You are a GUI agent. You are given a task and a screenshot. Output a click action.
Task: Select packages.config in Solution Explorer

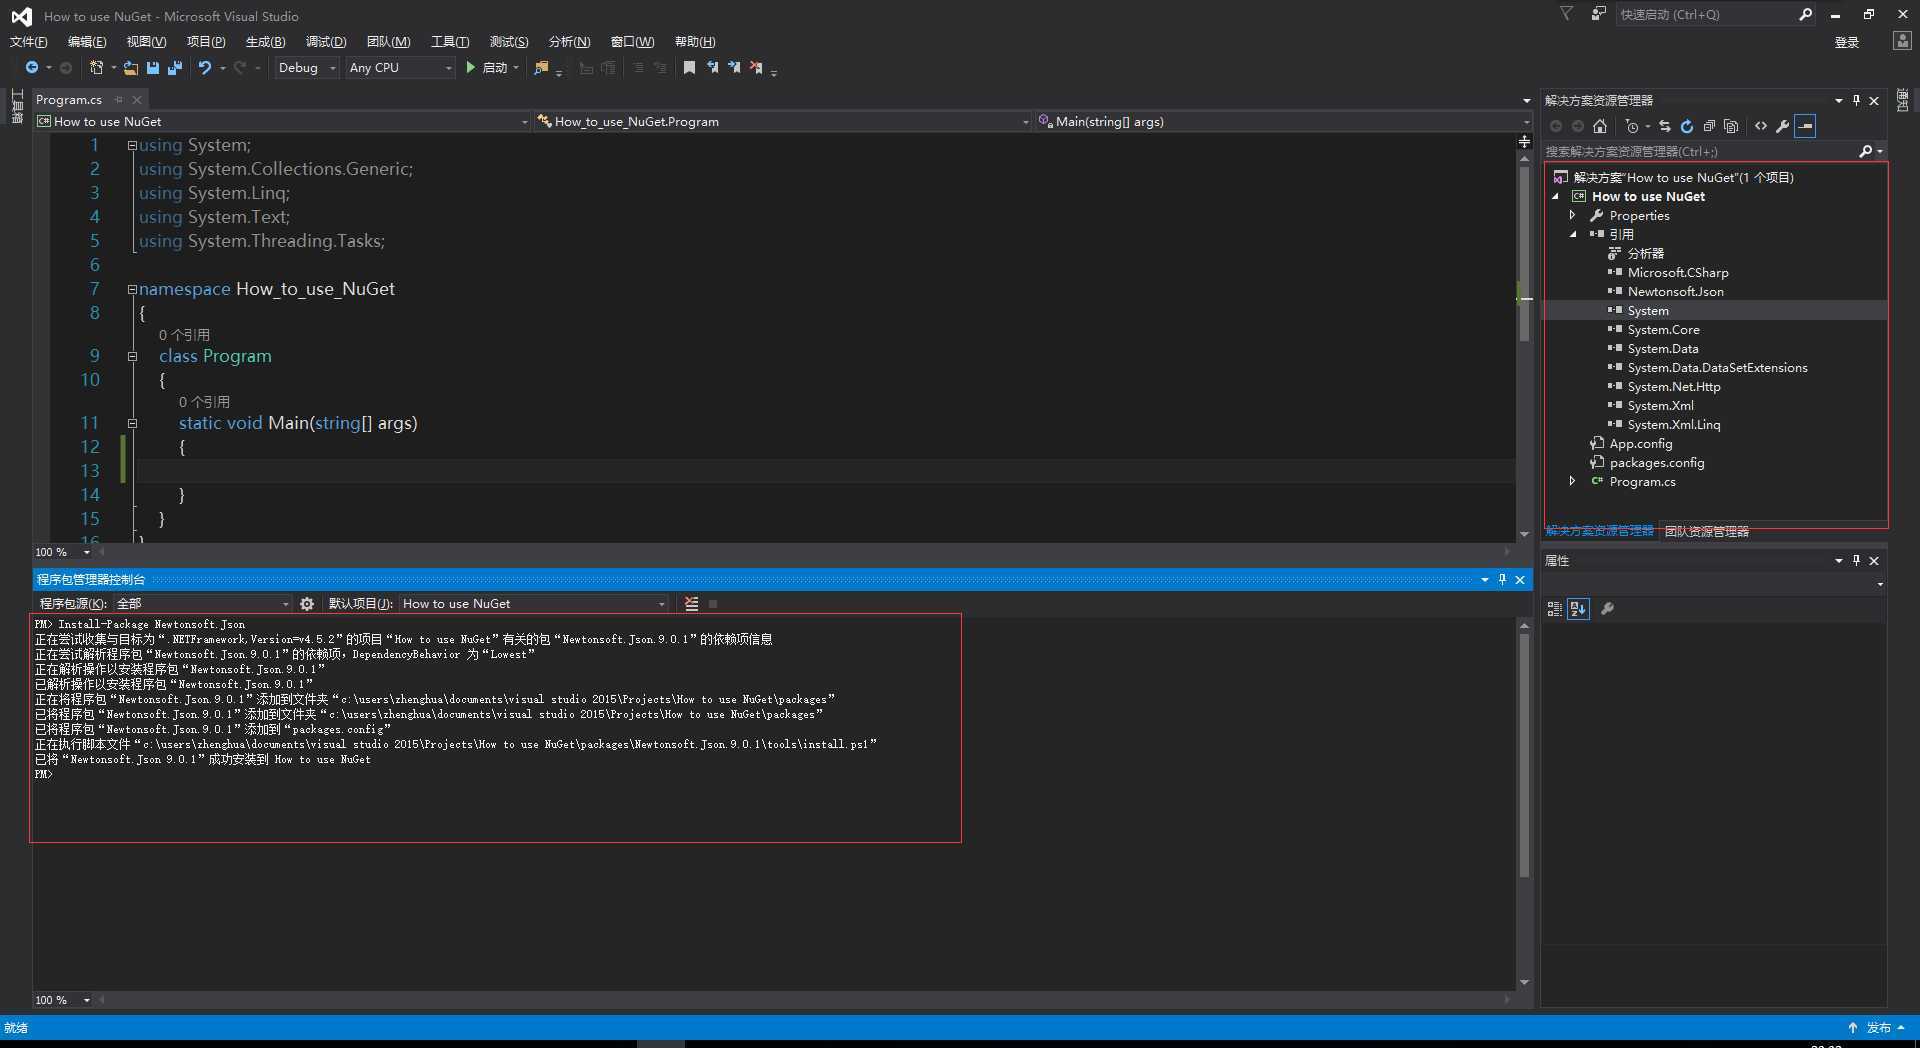1656,462
